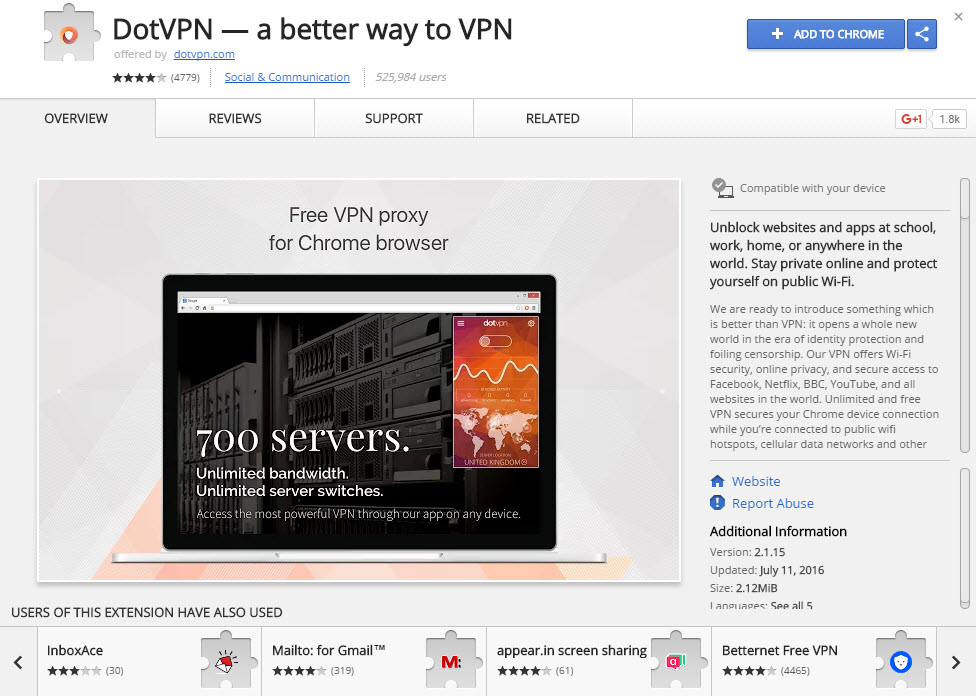
Task: Click the share icon next to Add to Chrome
Action: [922, 34]
